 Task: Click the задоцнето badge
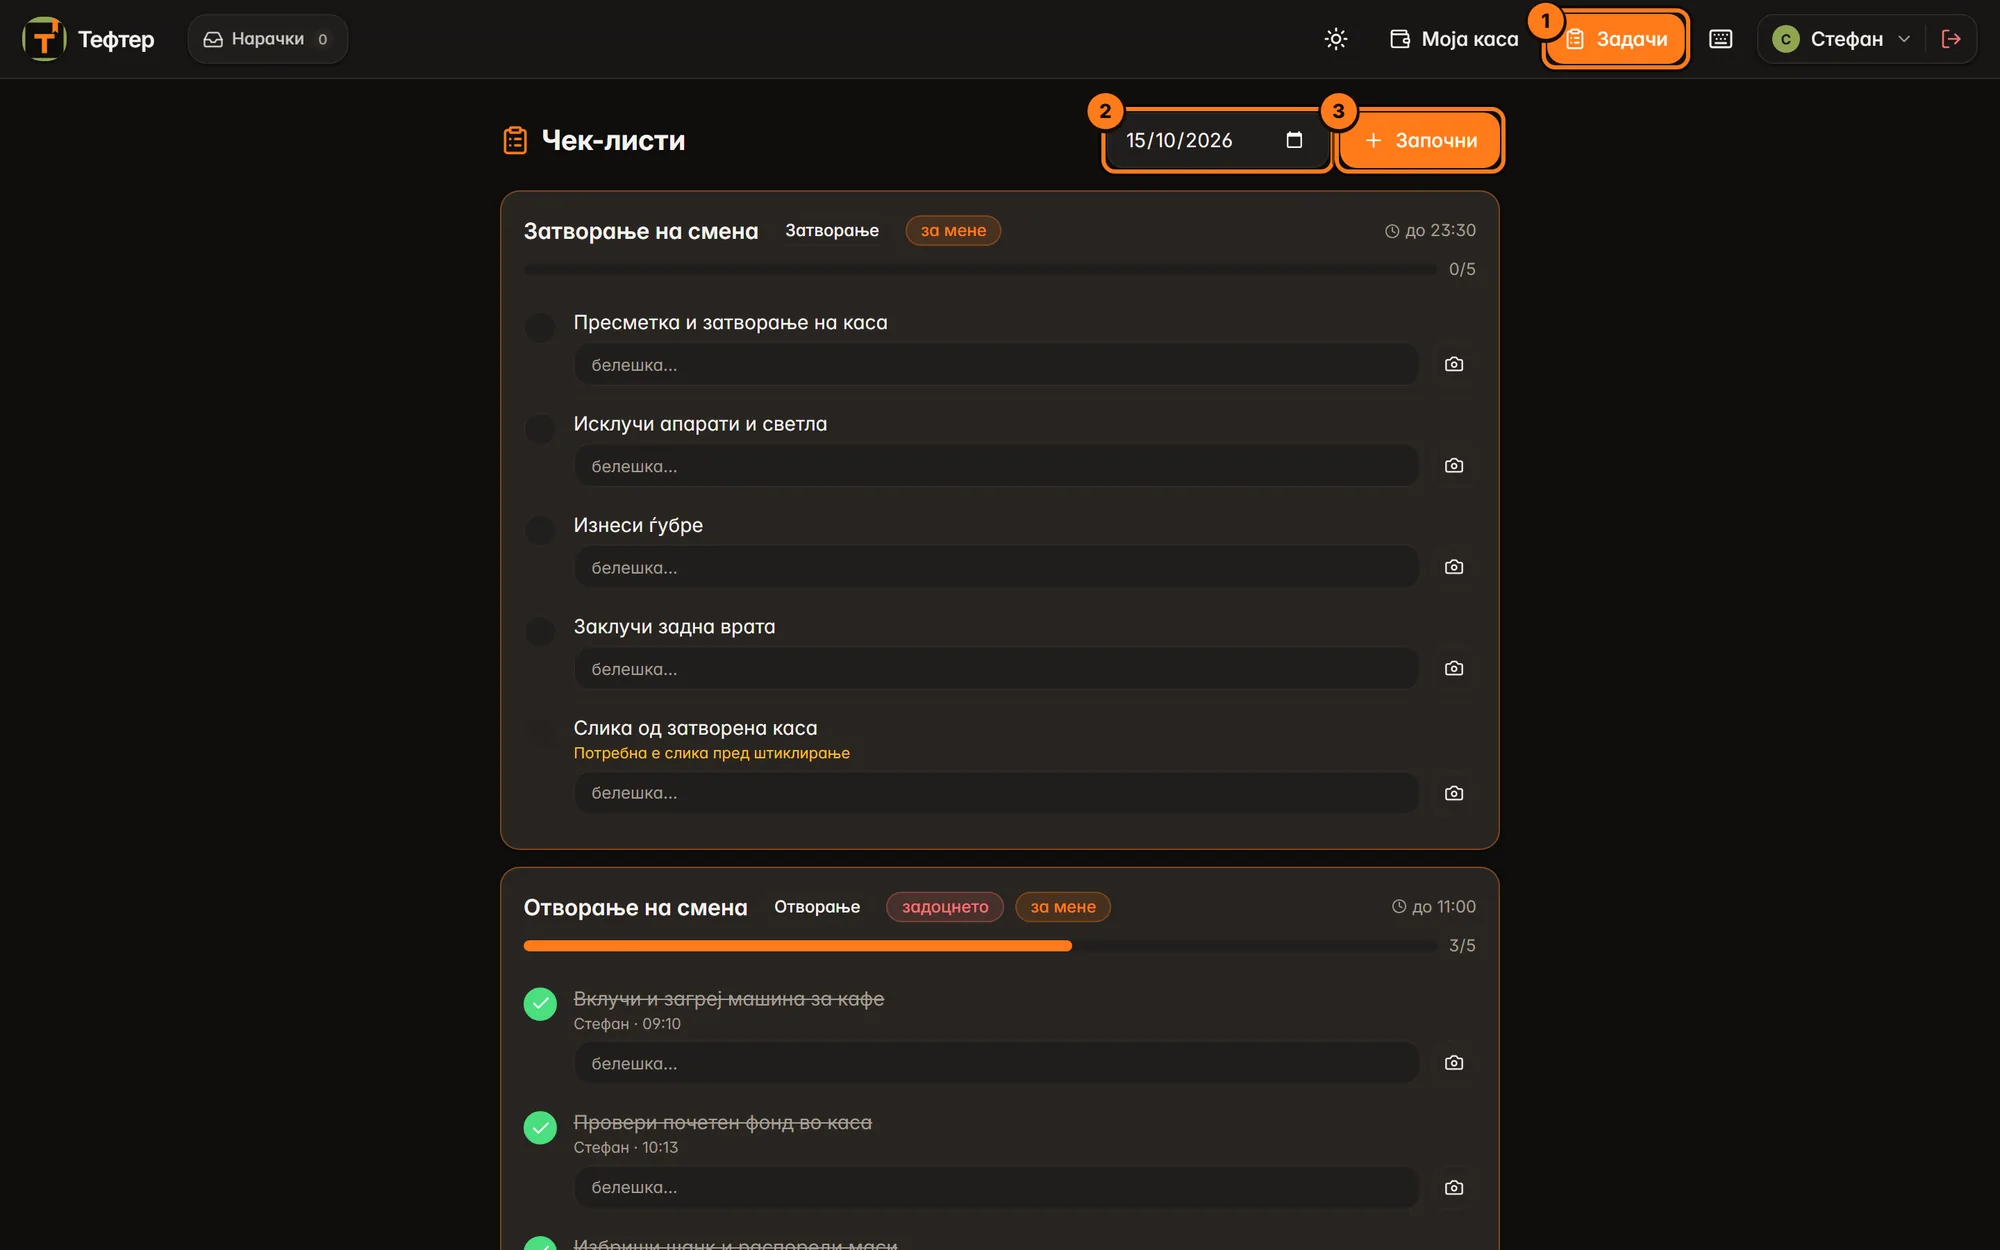coord(945,907)
